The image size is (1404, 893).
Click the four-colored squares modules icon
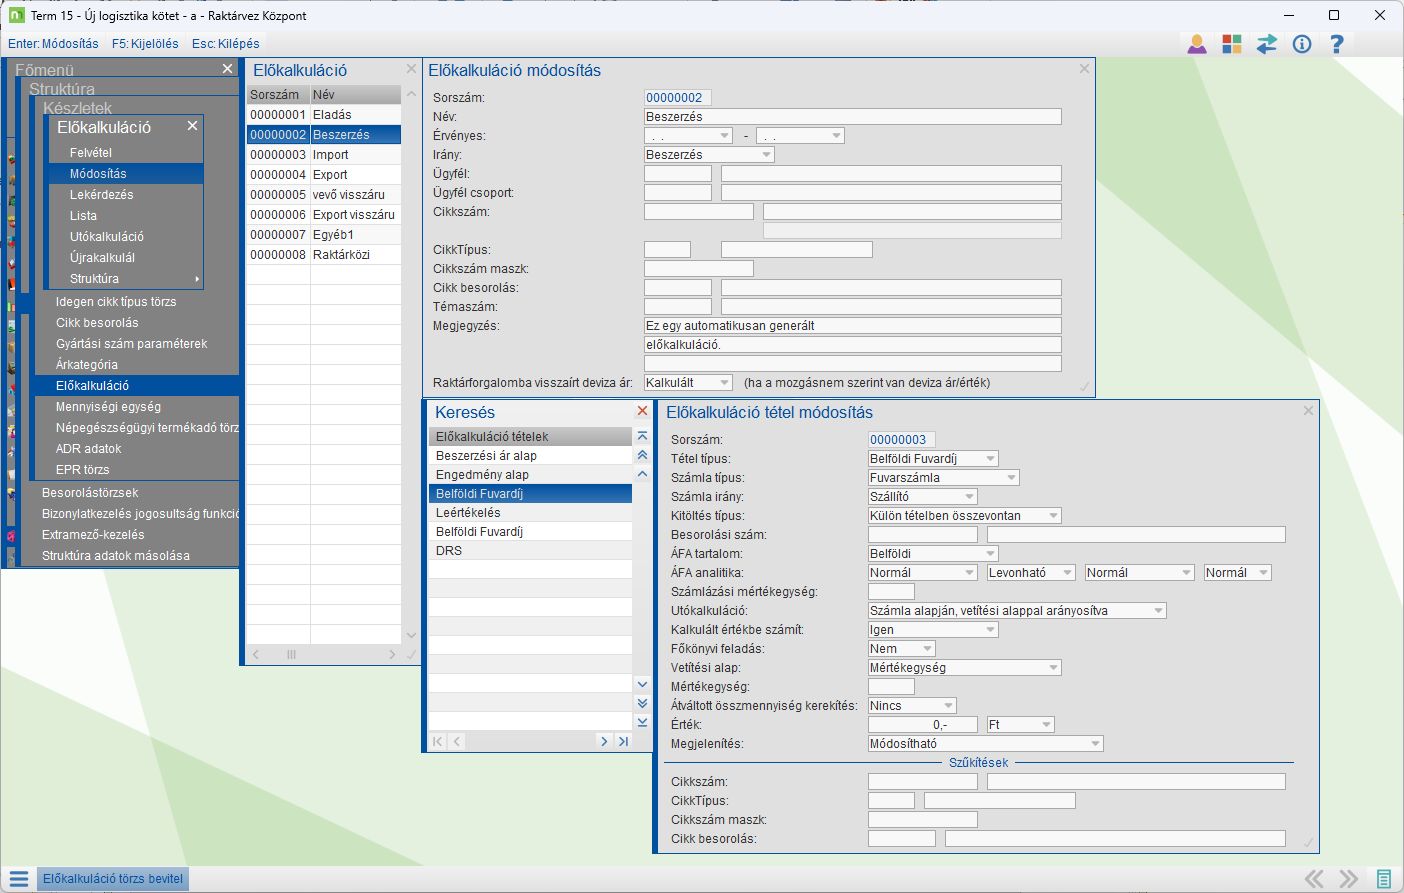1232,44
